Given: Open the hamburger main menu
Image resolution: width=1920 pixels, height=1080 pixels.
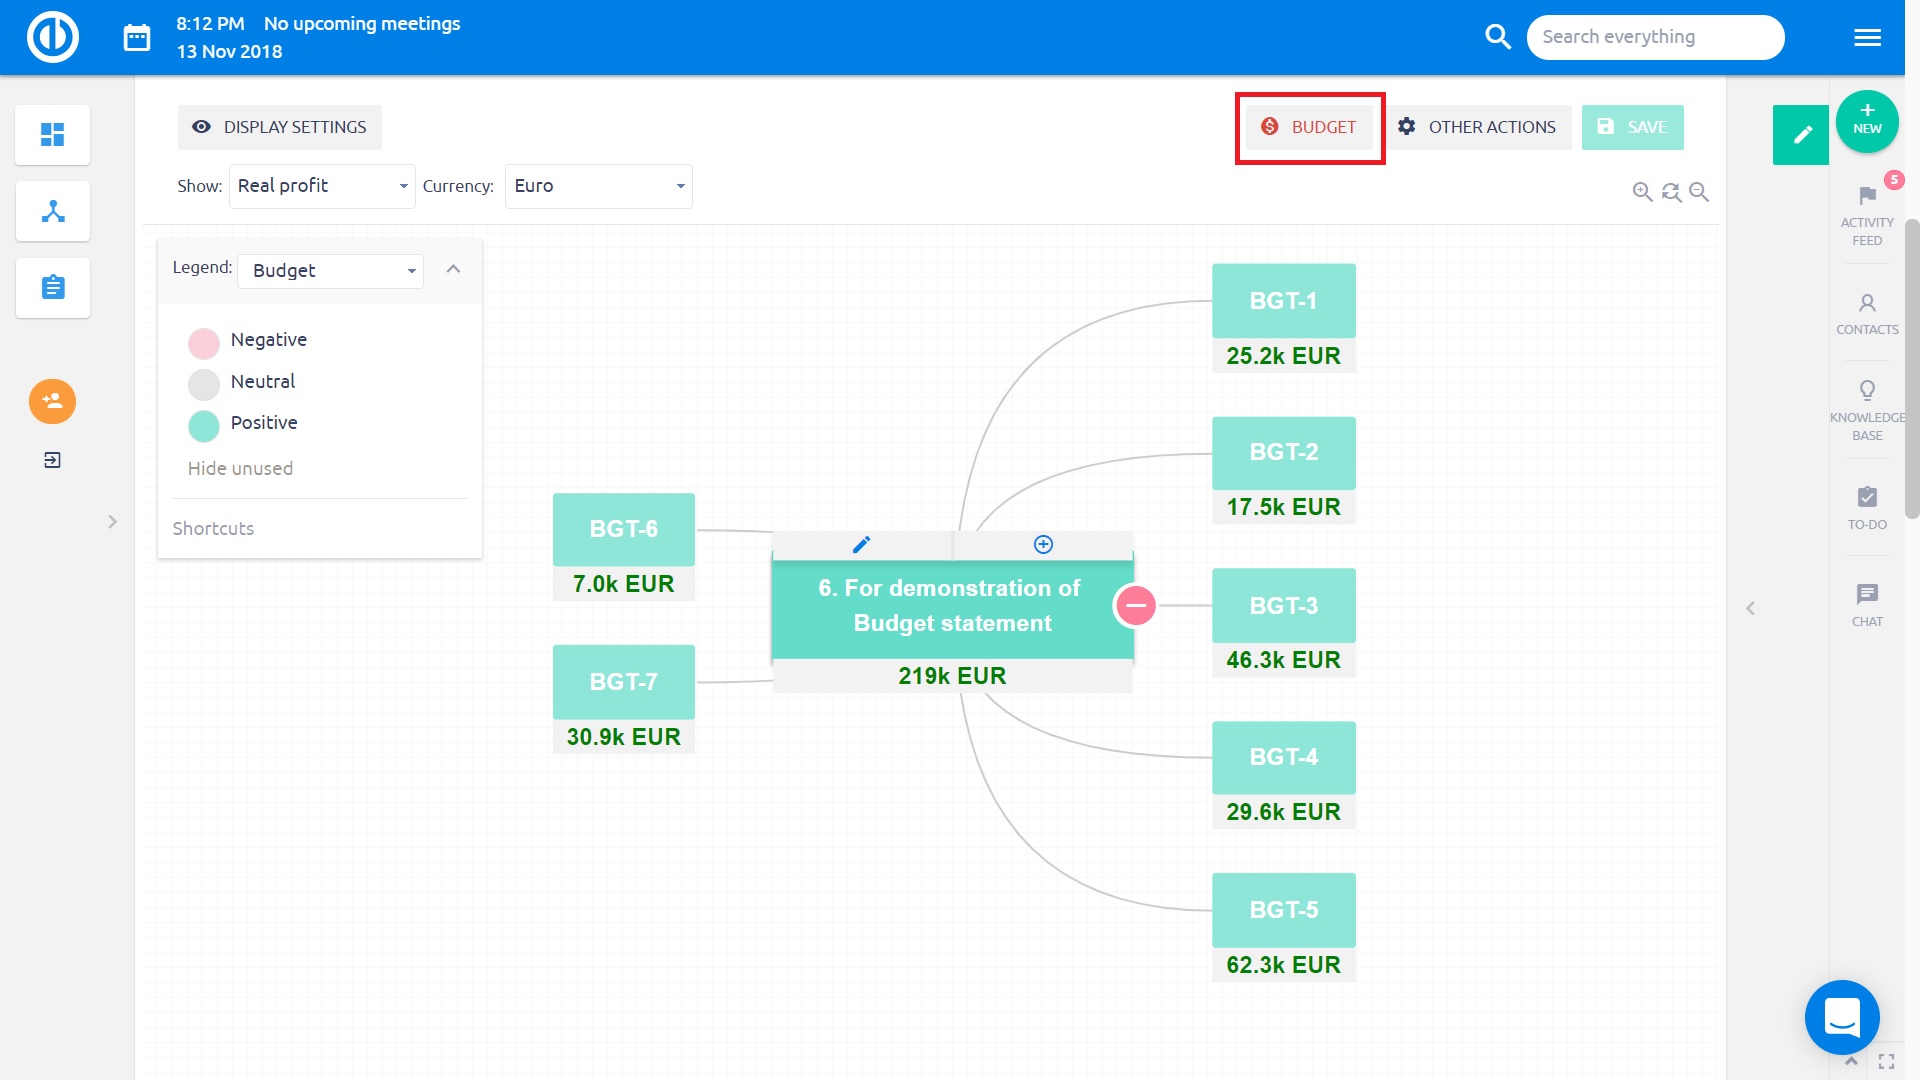Looking at the screenshot, I should click(1867, 38).
